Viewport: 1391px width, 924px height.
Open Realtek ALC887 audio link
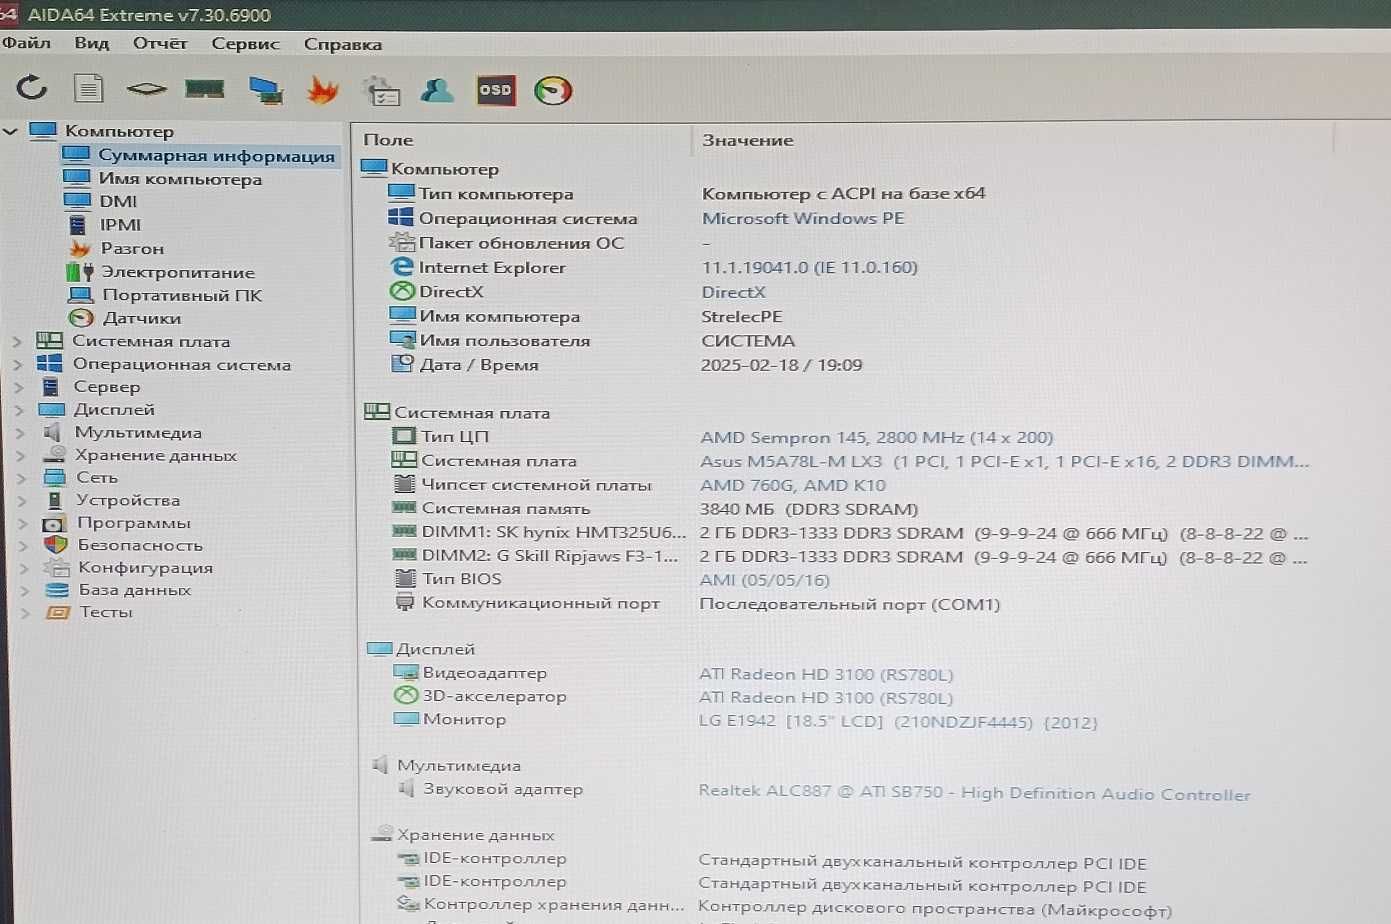(x=974, y=792)
